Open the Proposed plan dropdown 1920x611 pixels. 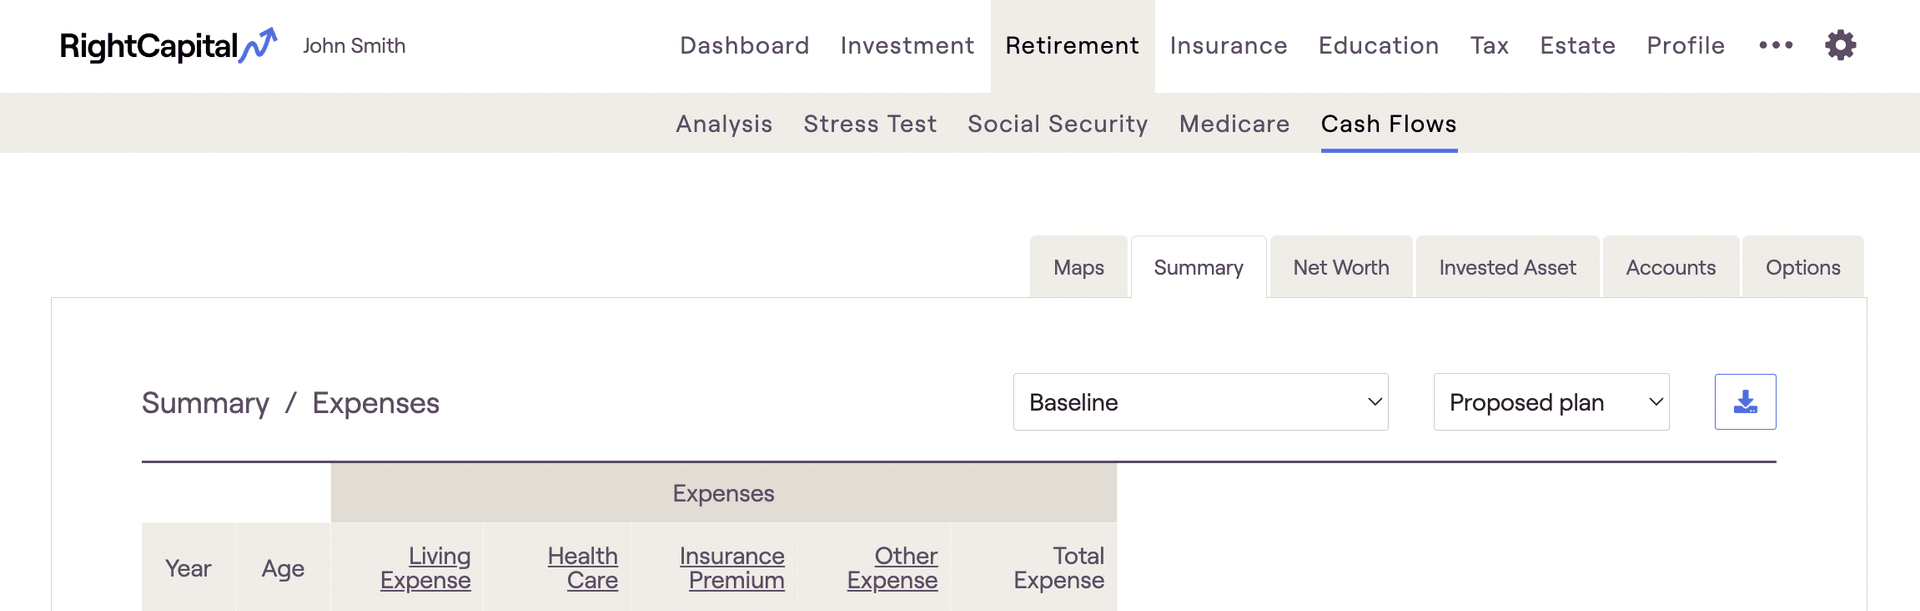tap(1551, 402)
